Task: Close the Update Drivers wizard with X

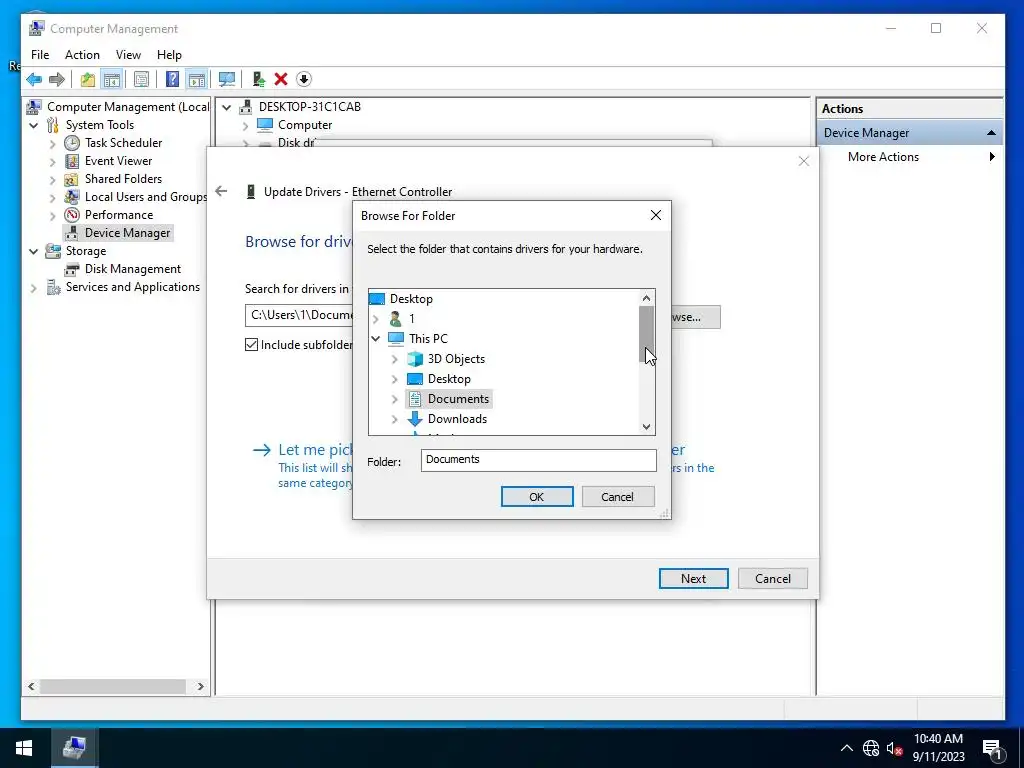Action: click(804, 161)
